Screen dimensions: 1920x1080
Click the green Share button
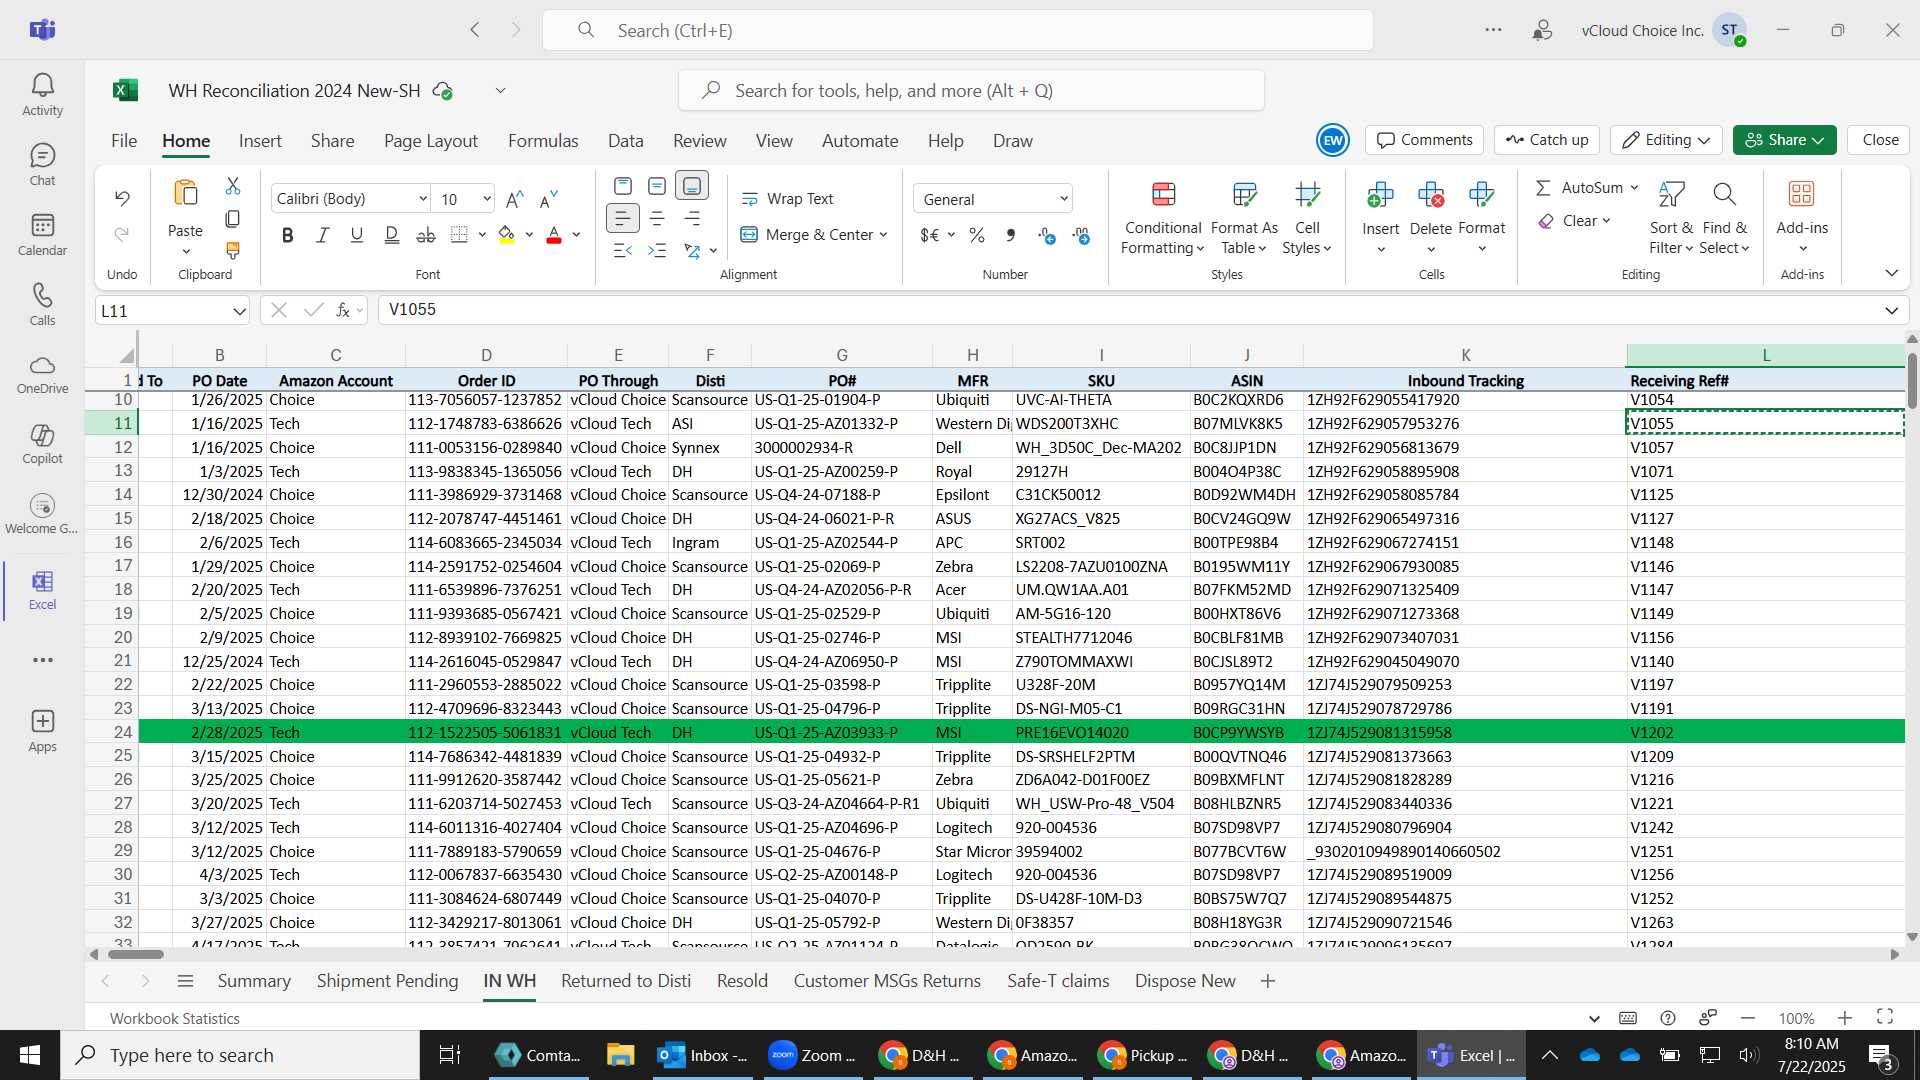pos(1784,140)
